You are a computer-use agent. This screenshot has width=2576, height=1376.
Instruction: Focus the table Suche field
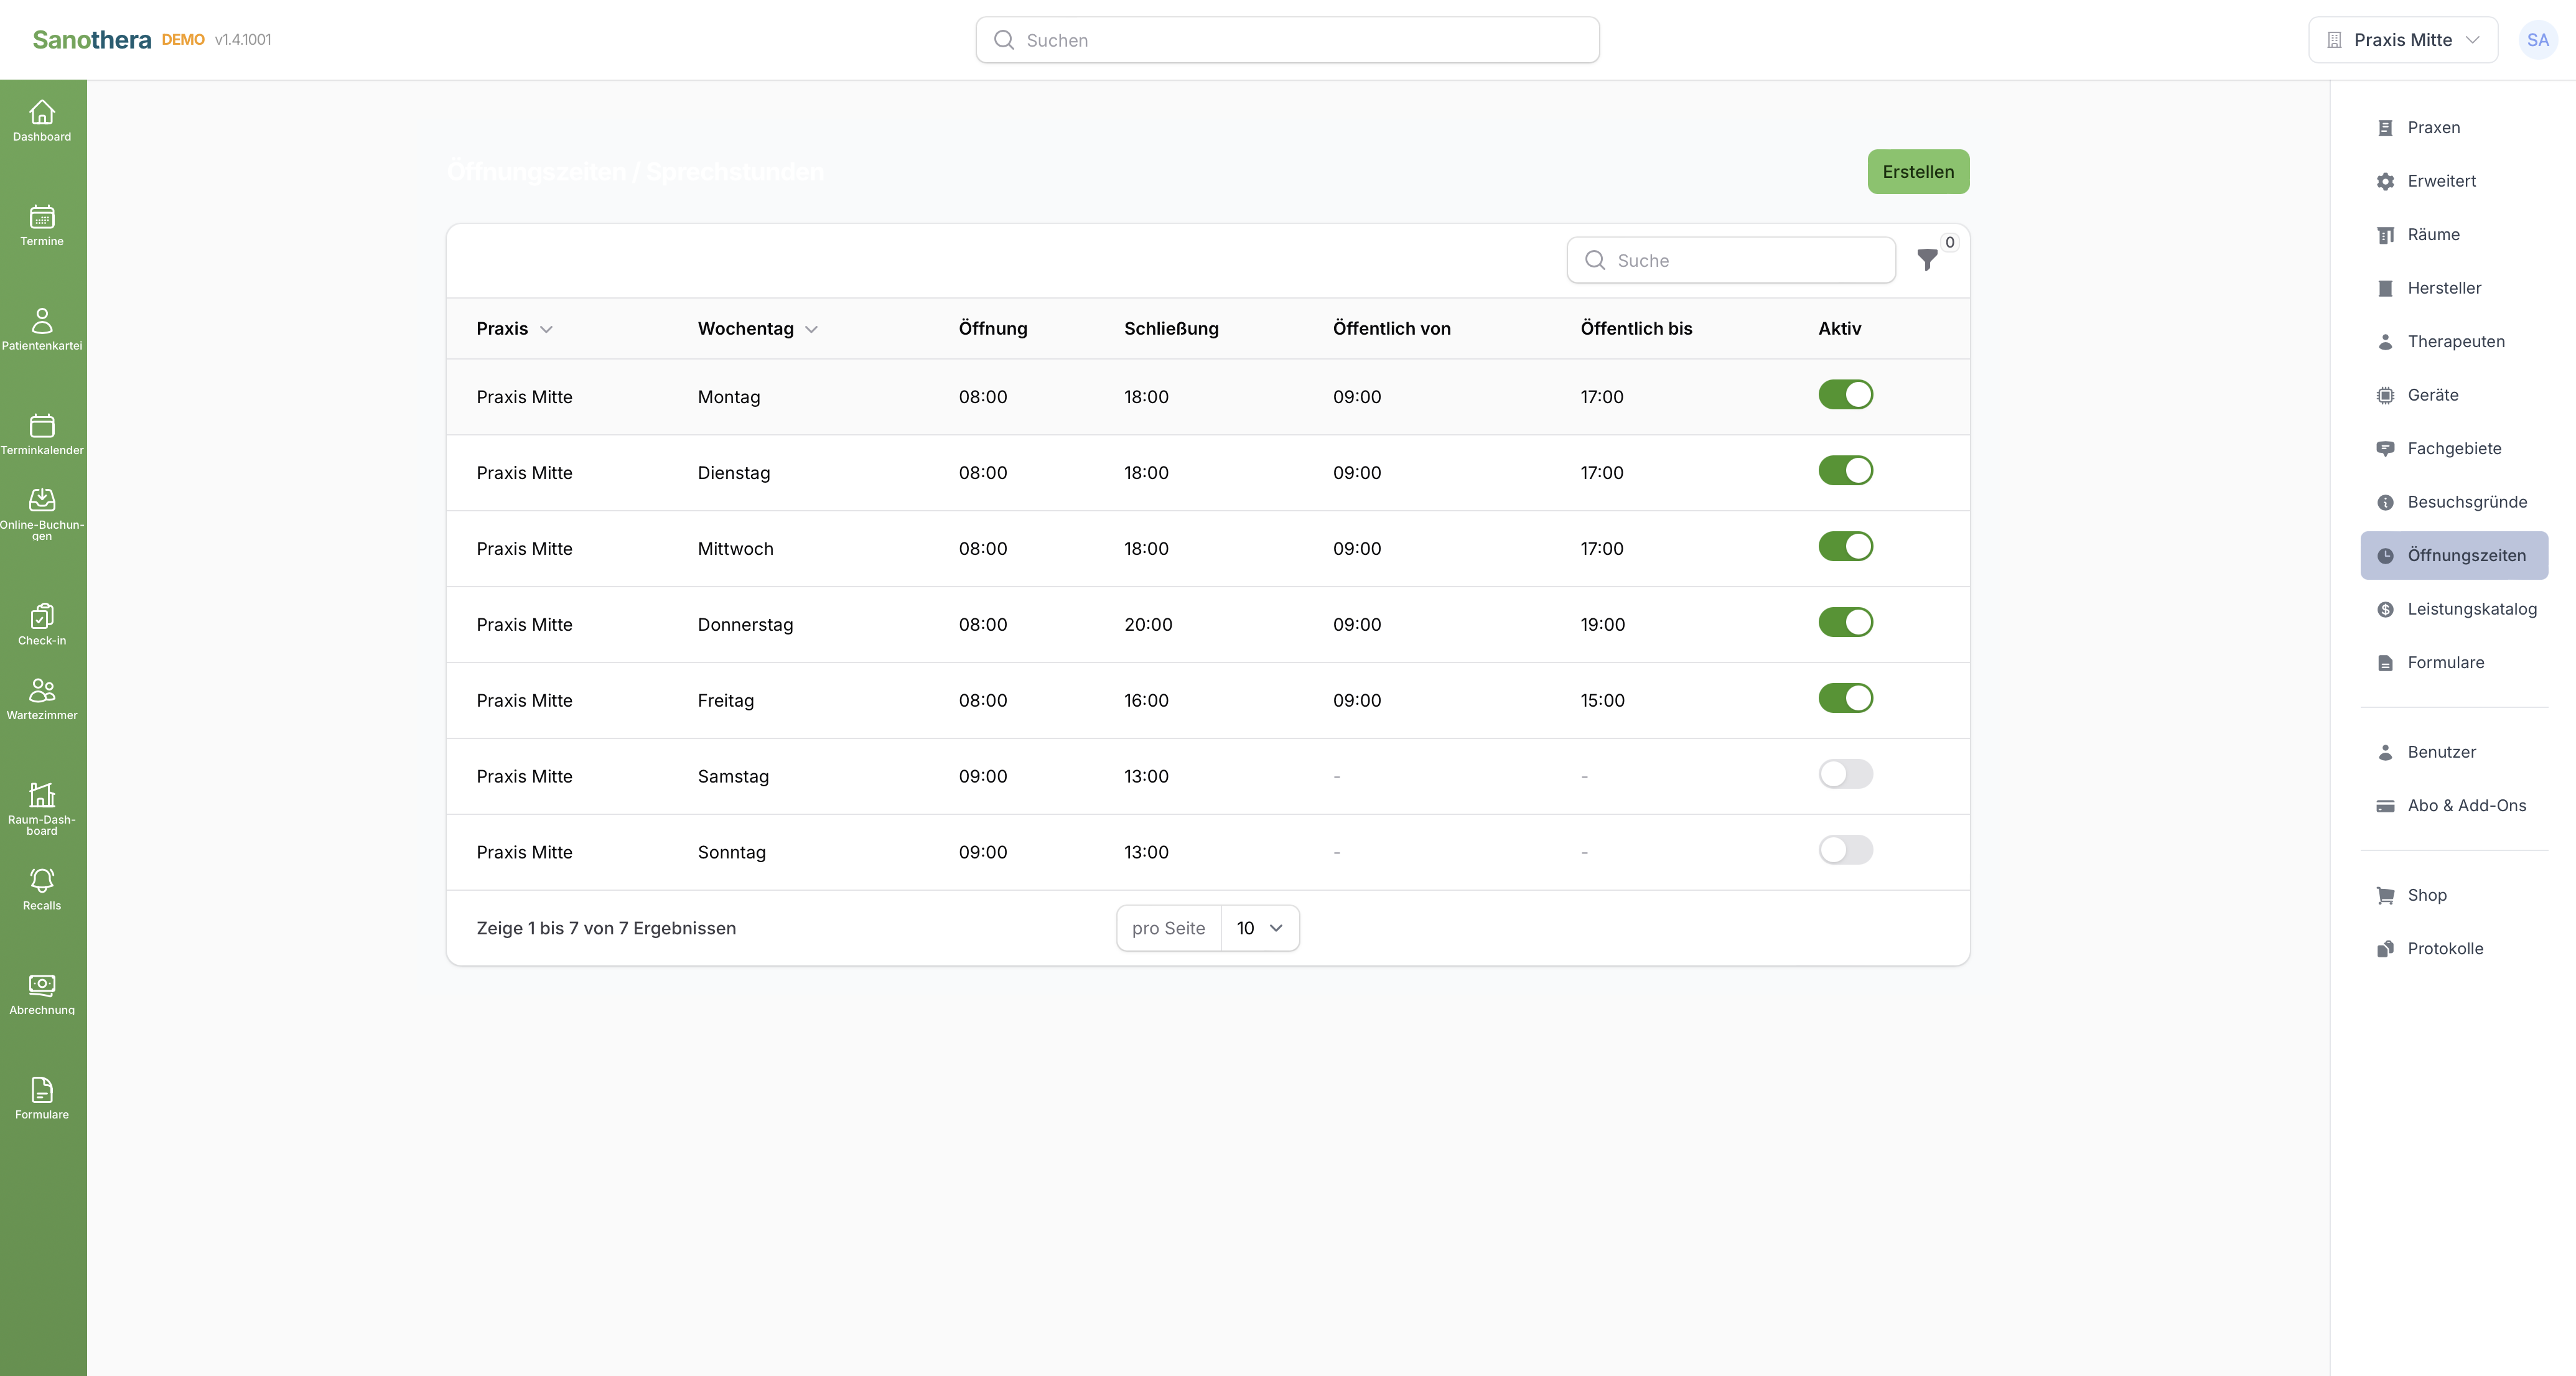(1731, 260)
